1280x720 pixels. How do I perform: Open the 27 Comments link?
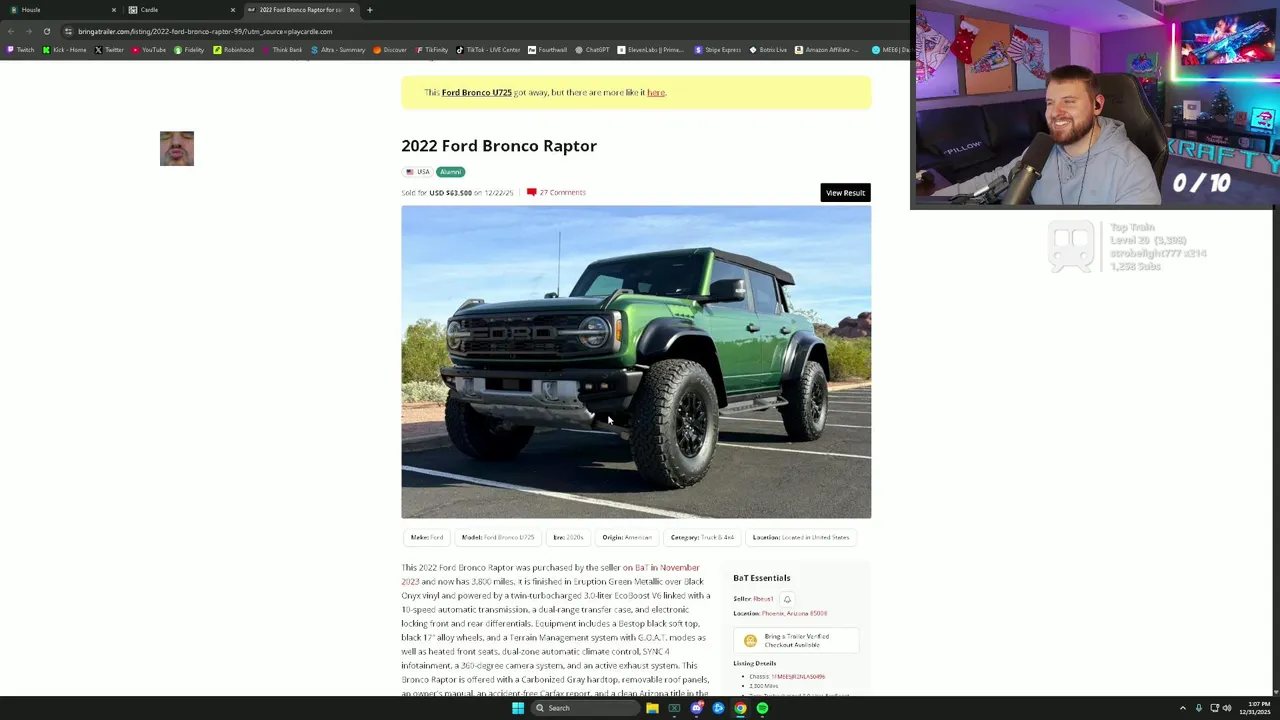pyautogui.click(x=556, y=192)
